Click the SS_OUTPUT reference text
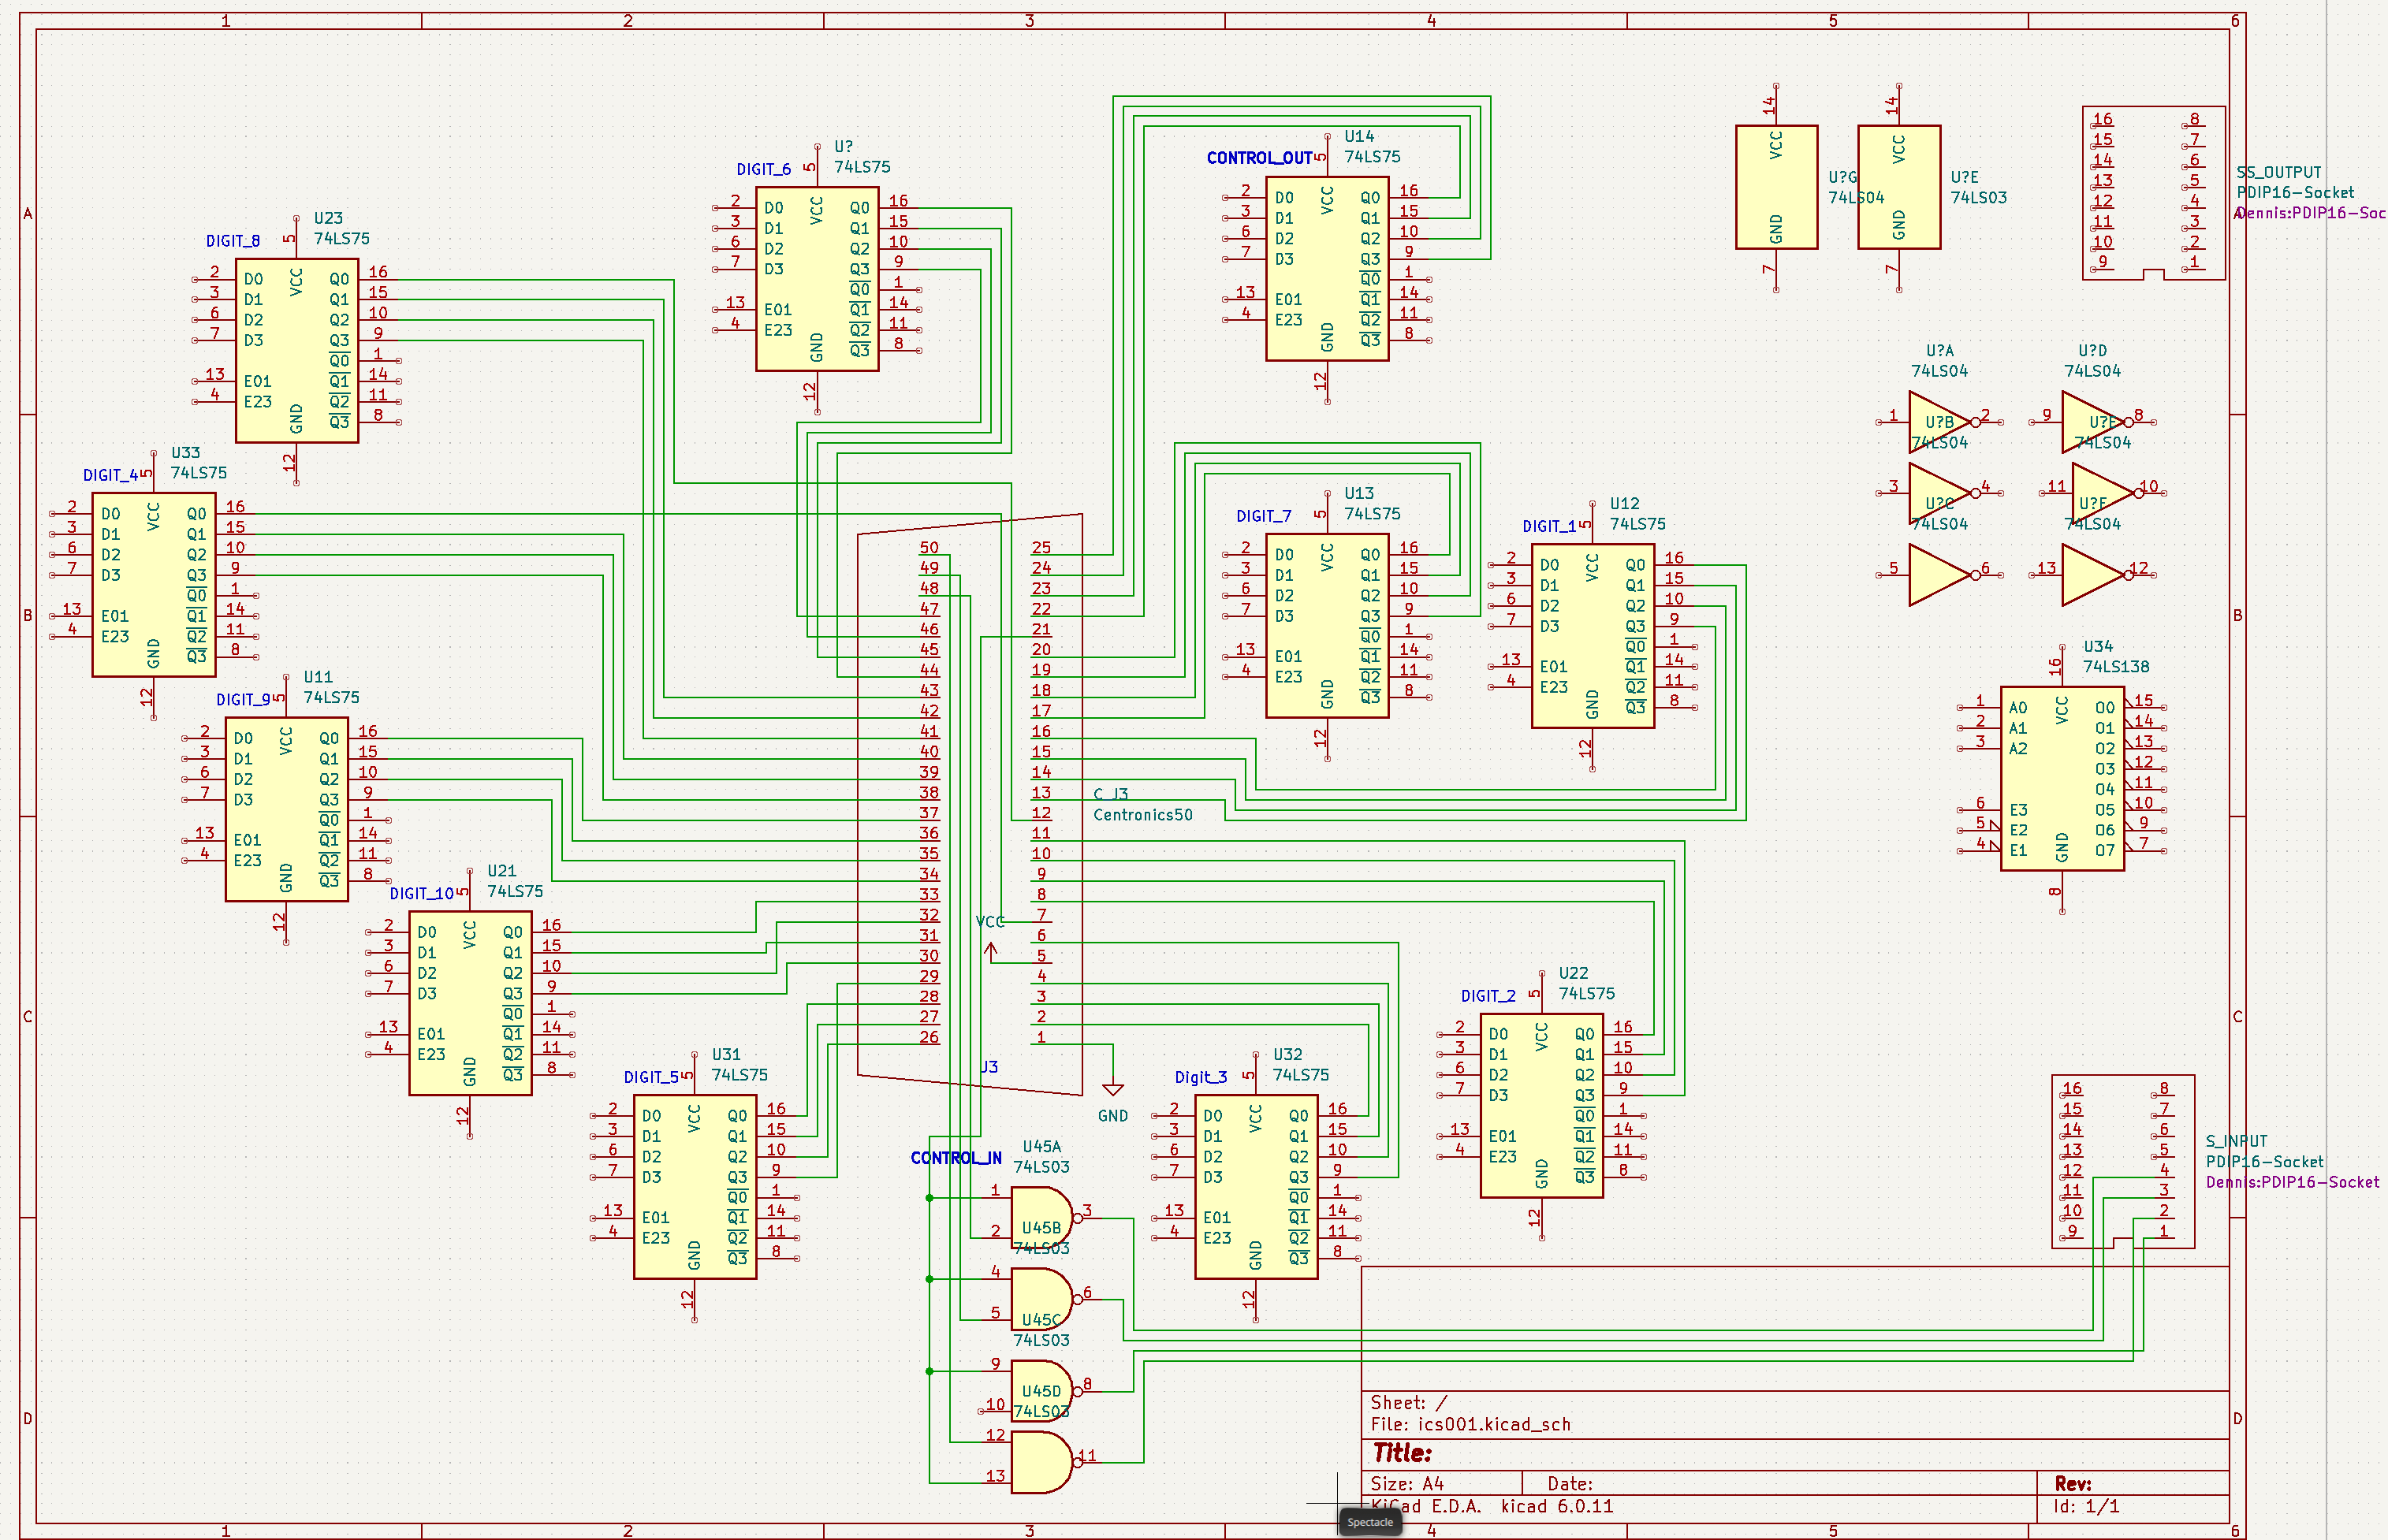 2279,172
